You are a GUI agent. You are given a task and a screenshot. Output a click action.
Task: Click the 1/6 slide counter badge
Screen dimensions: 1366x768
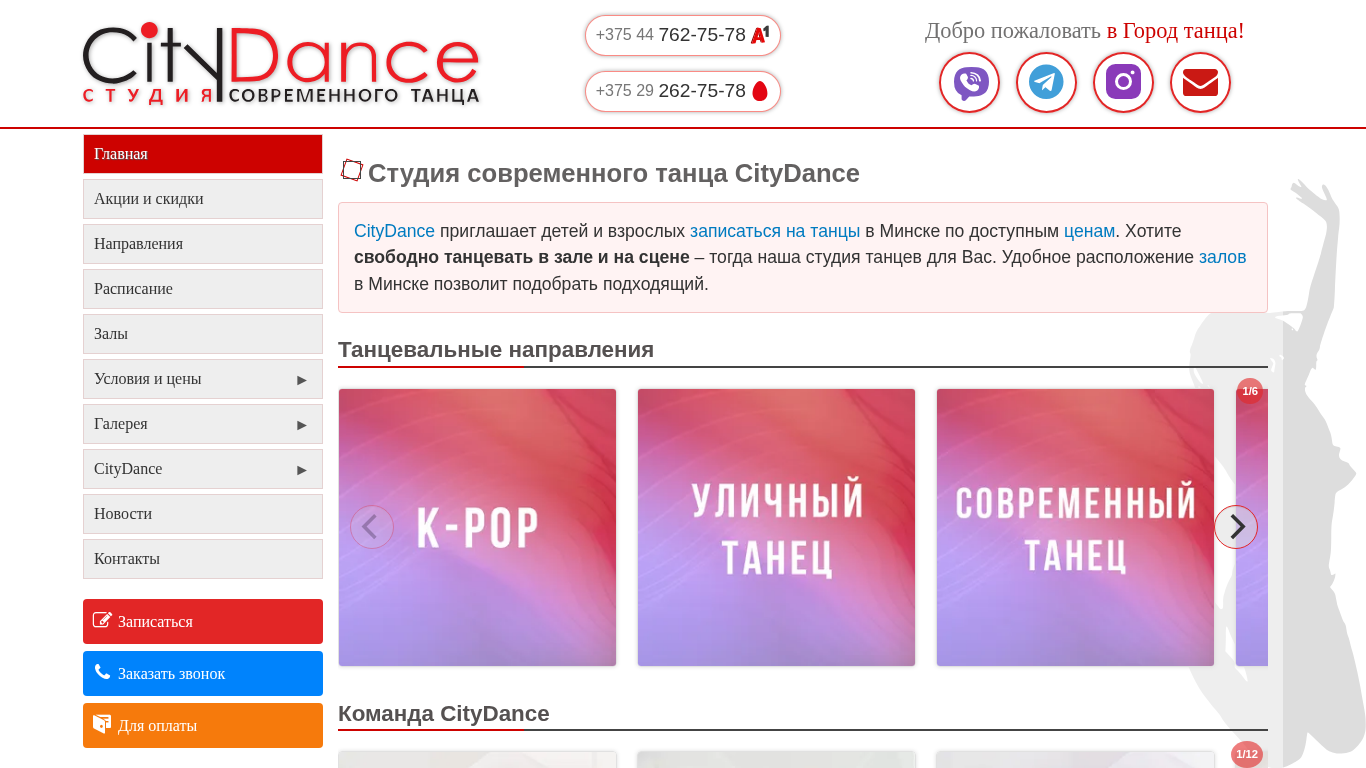(x=1250, y=391)
